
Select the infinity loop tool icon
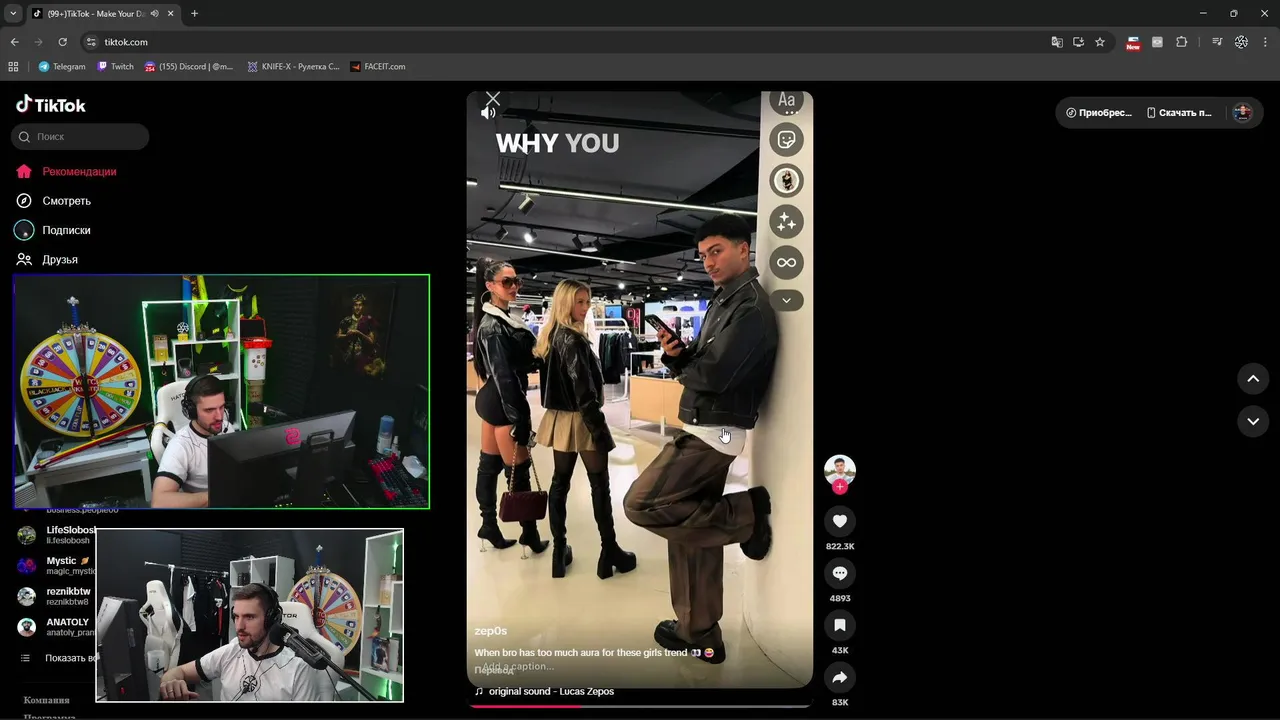(x=787, y=263)
